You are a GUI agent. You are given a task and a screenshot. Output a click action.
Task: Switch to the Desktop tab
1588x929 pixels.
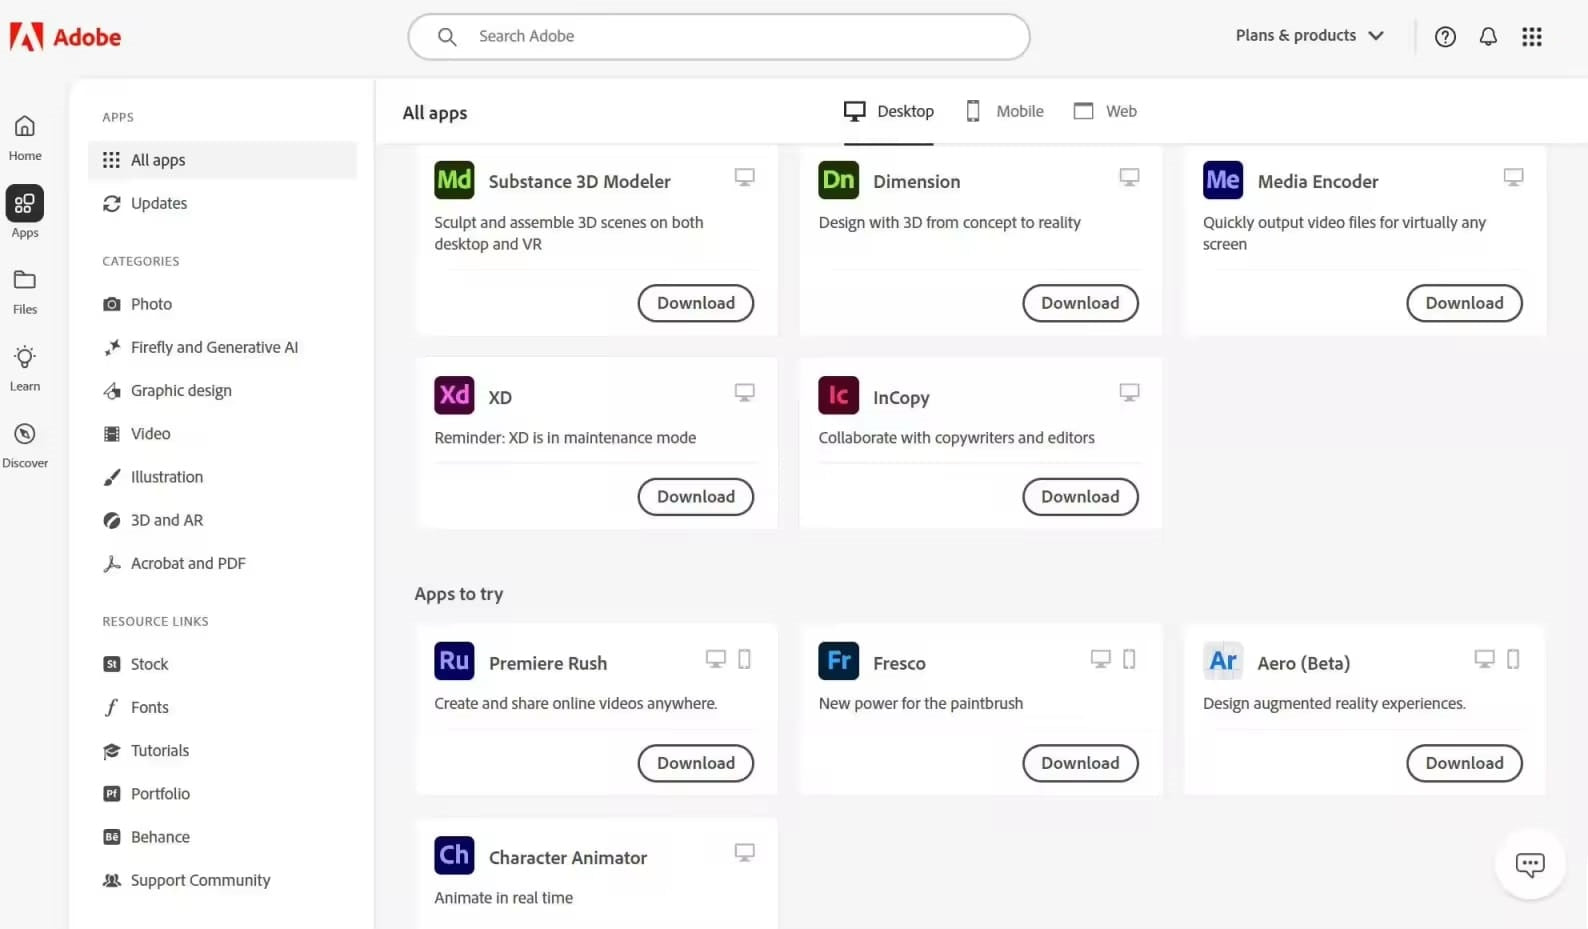point(888,111)
